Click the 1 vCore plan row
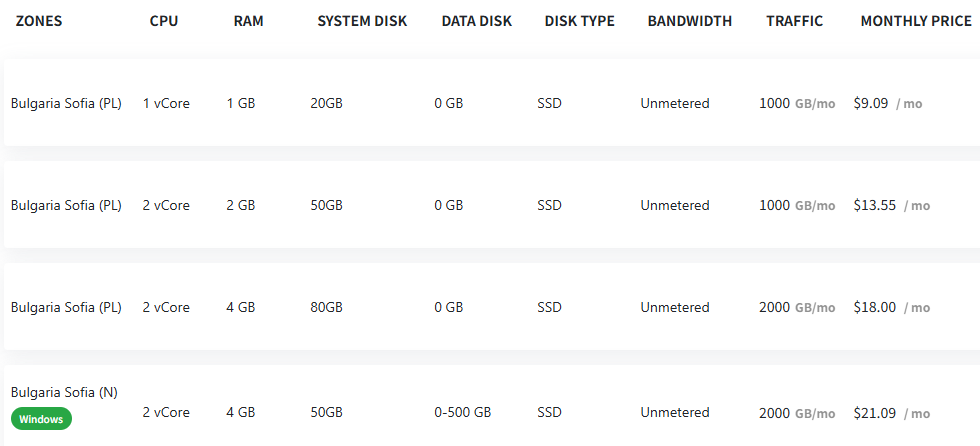This screenshot has width=980, height=446. pos(492,103)
